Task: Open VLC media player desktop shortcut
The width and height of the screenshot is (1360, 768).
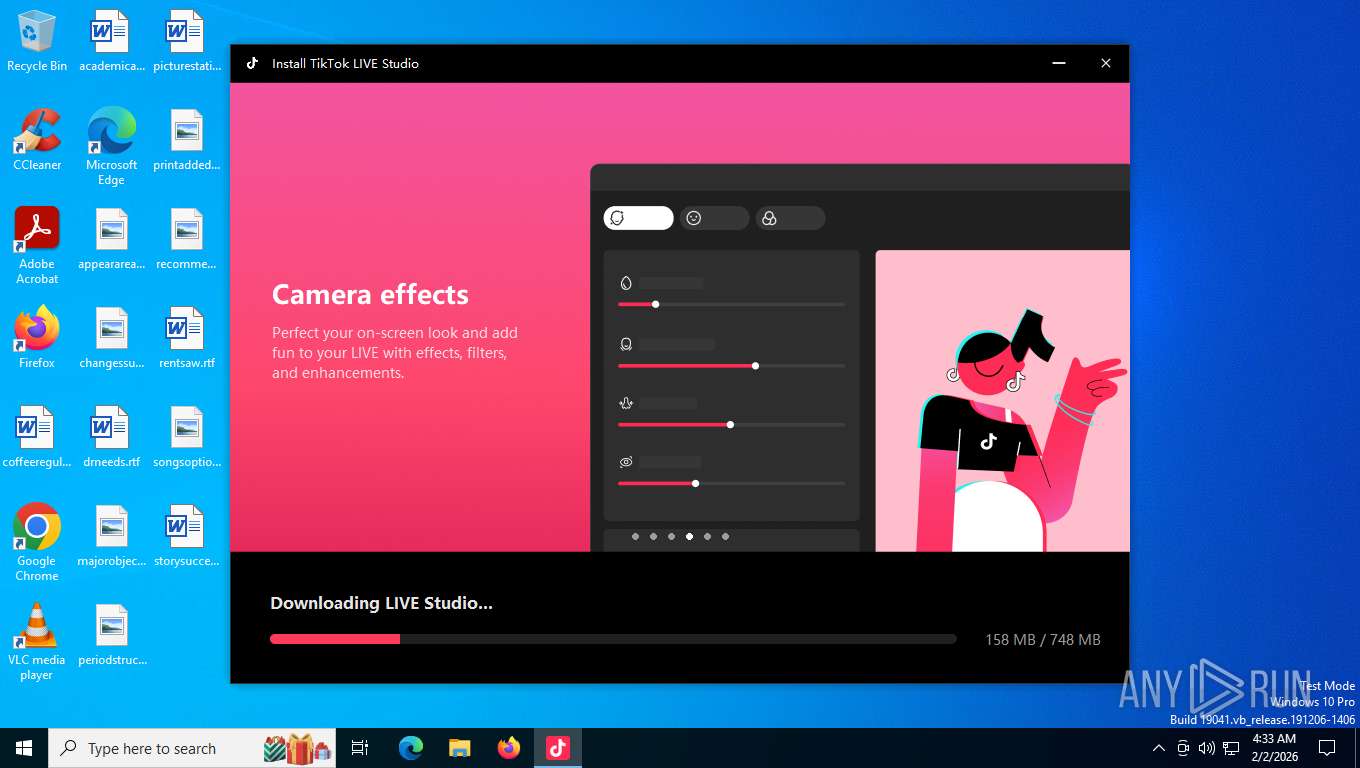Action: 37,642
